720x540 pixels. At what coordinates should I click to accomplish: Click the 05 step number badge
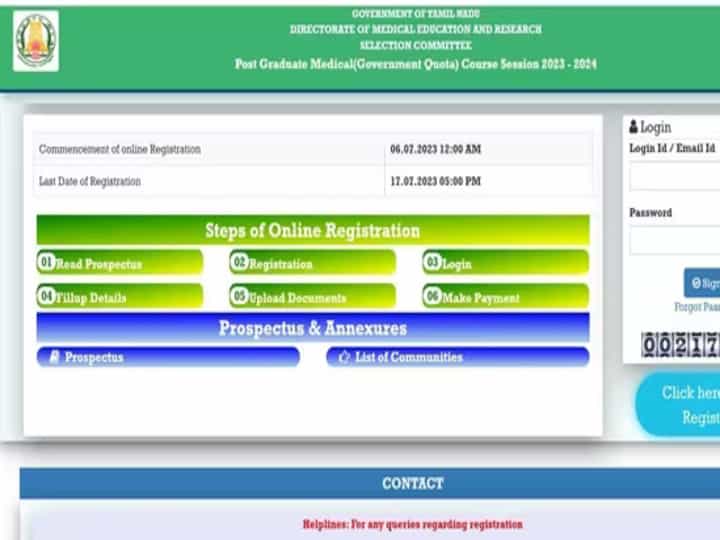pos(239,296)
